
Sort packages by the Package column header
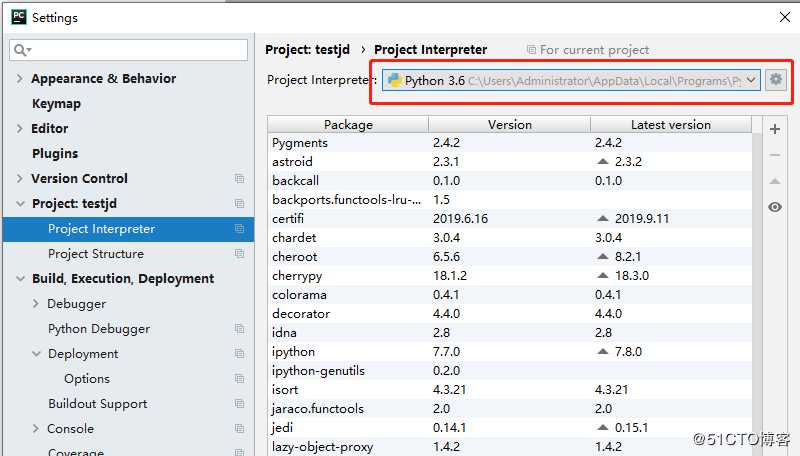pos(348,124)
